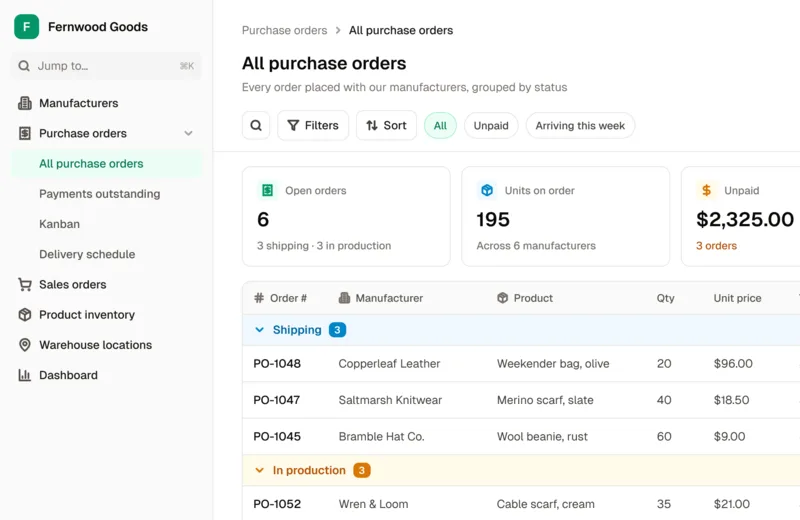Click the $96.00 unit price value

pos(733,363)
